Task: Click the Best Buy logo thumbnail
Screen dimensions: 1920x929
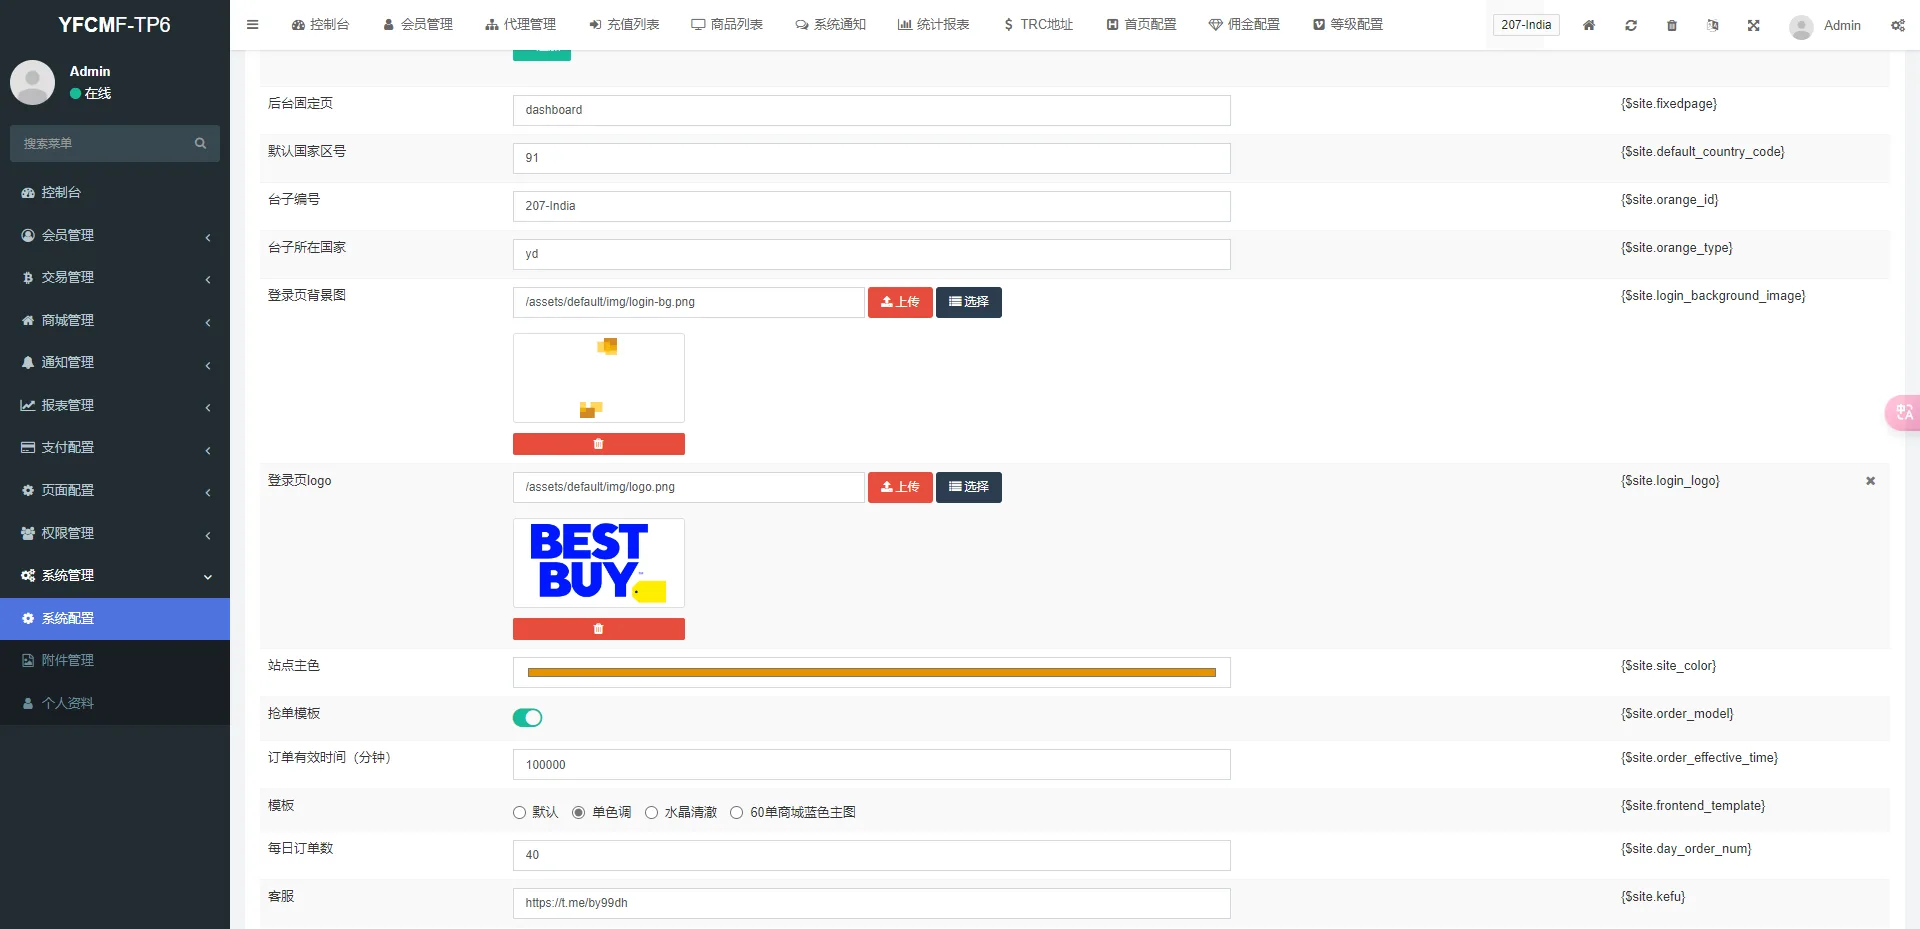Action: pos(599,563)
